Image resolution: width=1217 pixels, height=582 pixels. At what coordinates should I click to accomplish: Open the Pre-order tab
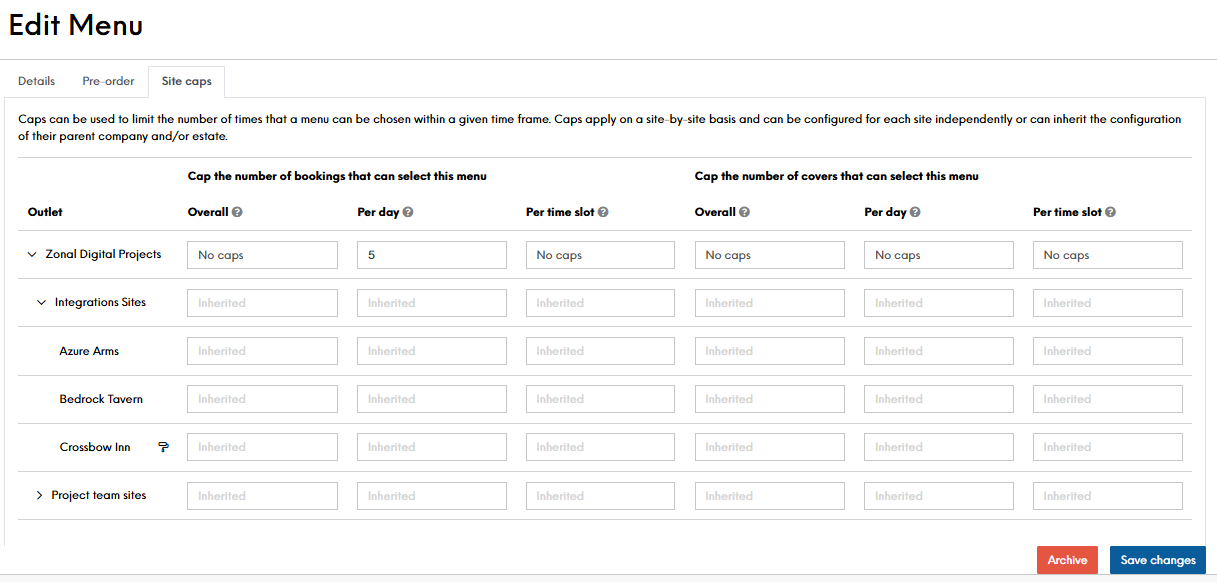coord(108,81)
